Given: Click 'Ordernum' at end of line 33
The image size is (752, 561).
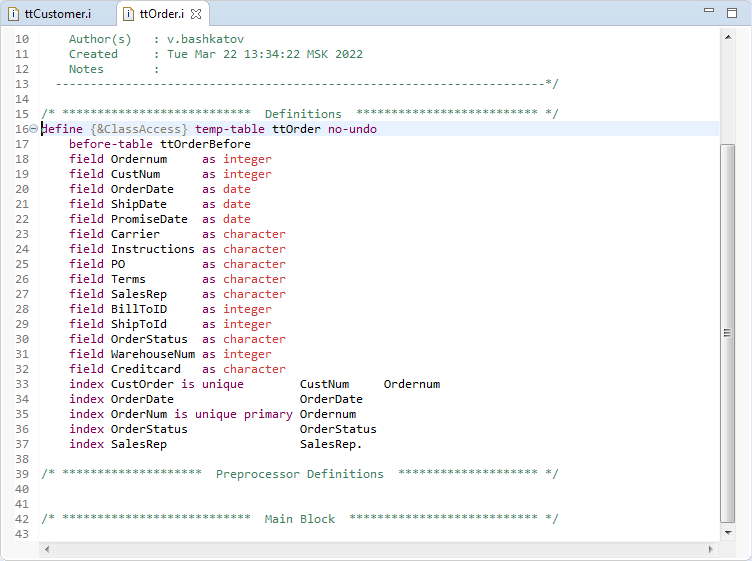Looking at the screenshot, I should [x=412, y=384].
